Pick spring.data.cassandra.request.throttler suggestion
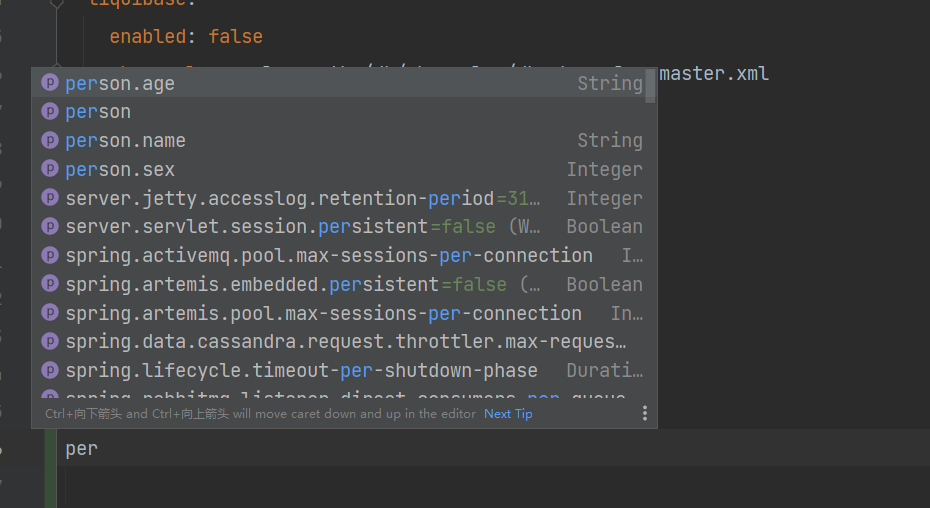Viewport: 930px width, 508px height. [343, 342]
